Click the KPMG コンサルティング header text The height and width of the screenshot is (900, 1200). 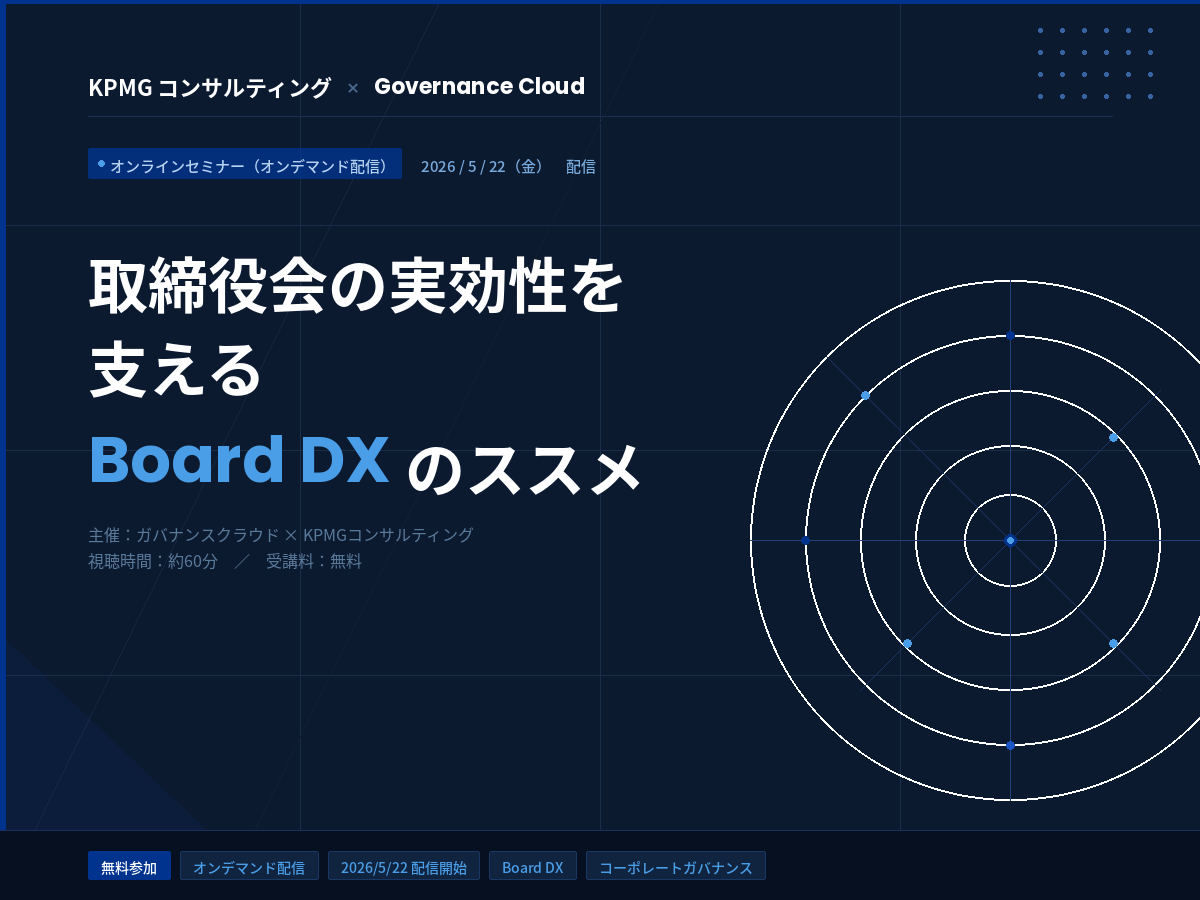tap(209, 87)
